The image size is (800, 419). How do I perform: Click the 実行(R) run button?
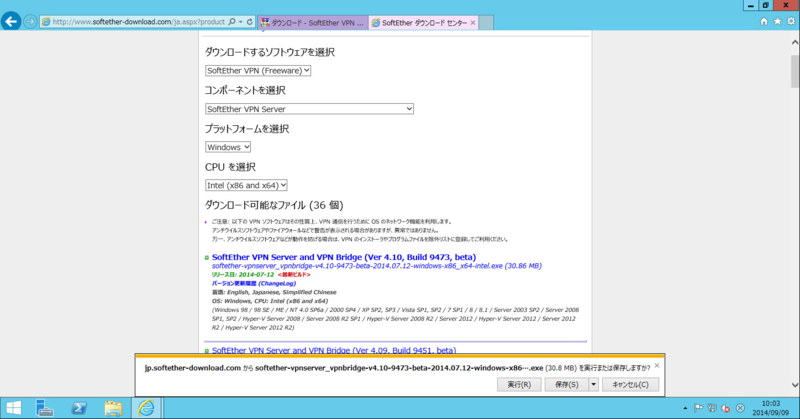519,385
